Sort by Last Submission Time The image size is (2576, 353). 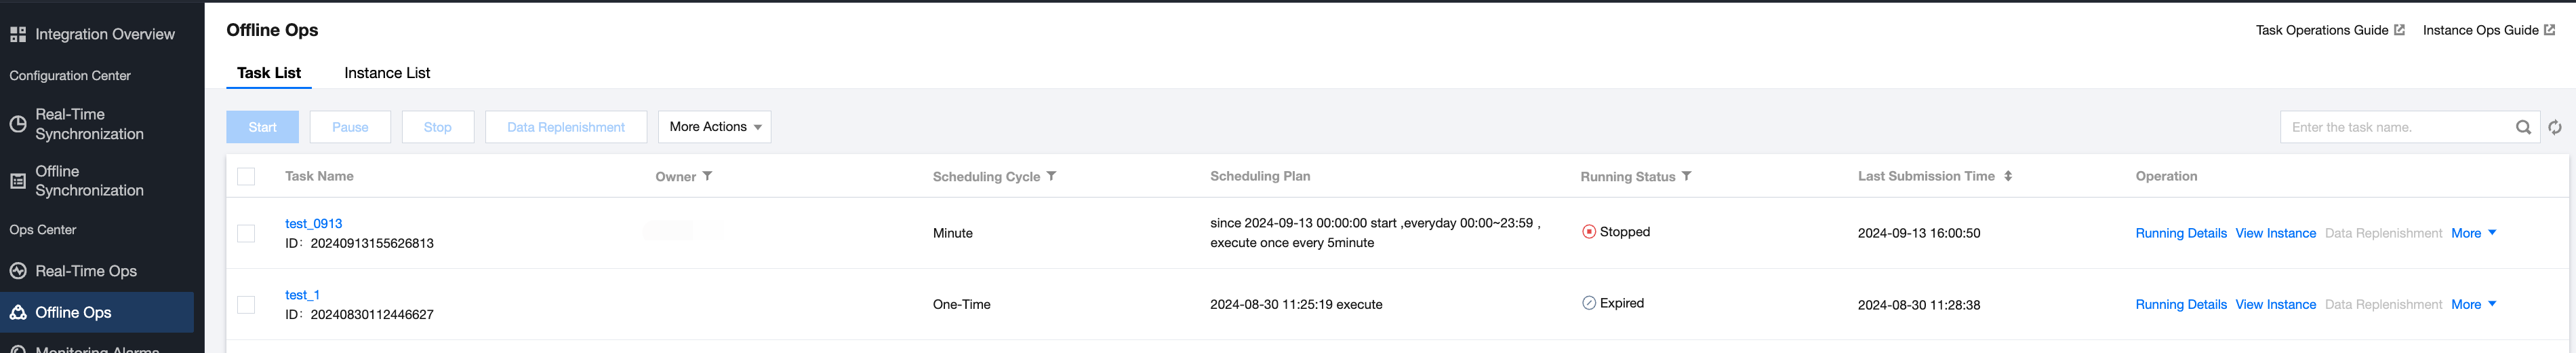tap(2007, 176)
